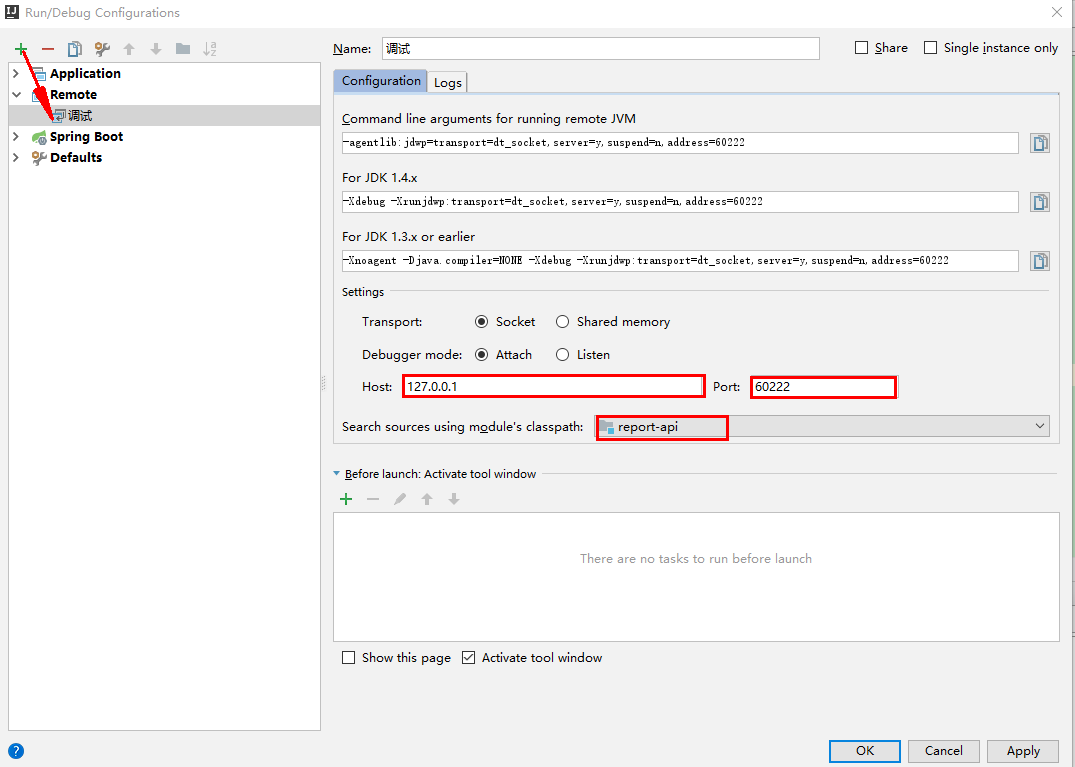
Task: Add a before-launch task with the plus icon
Action: point(346,499)
